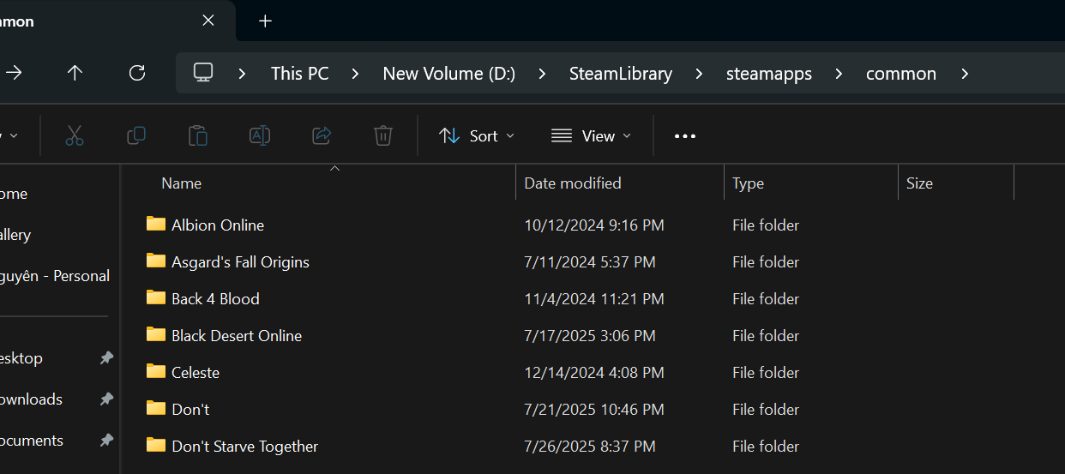Navigate to This PC breadcrumb
Image resolution: width=1065 pixels, height=474 pixels.
click(x=300, y=74)
